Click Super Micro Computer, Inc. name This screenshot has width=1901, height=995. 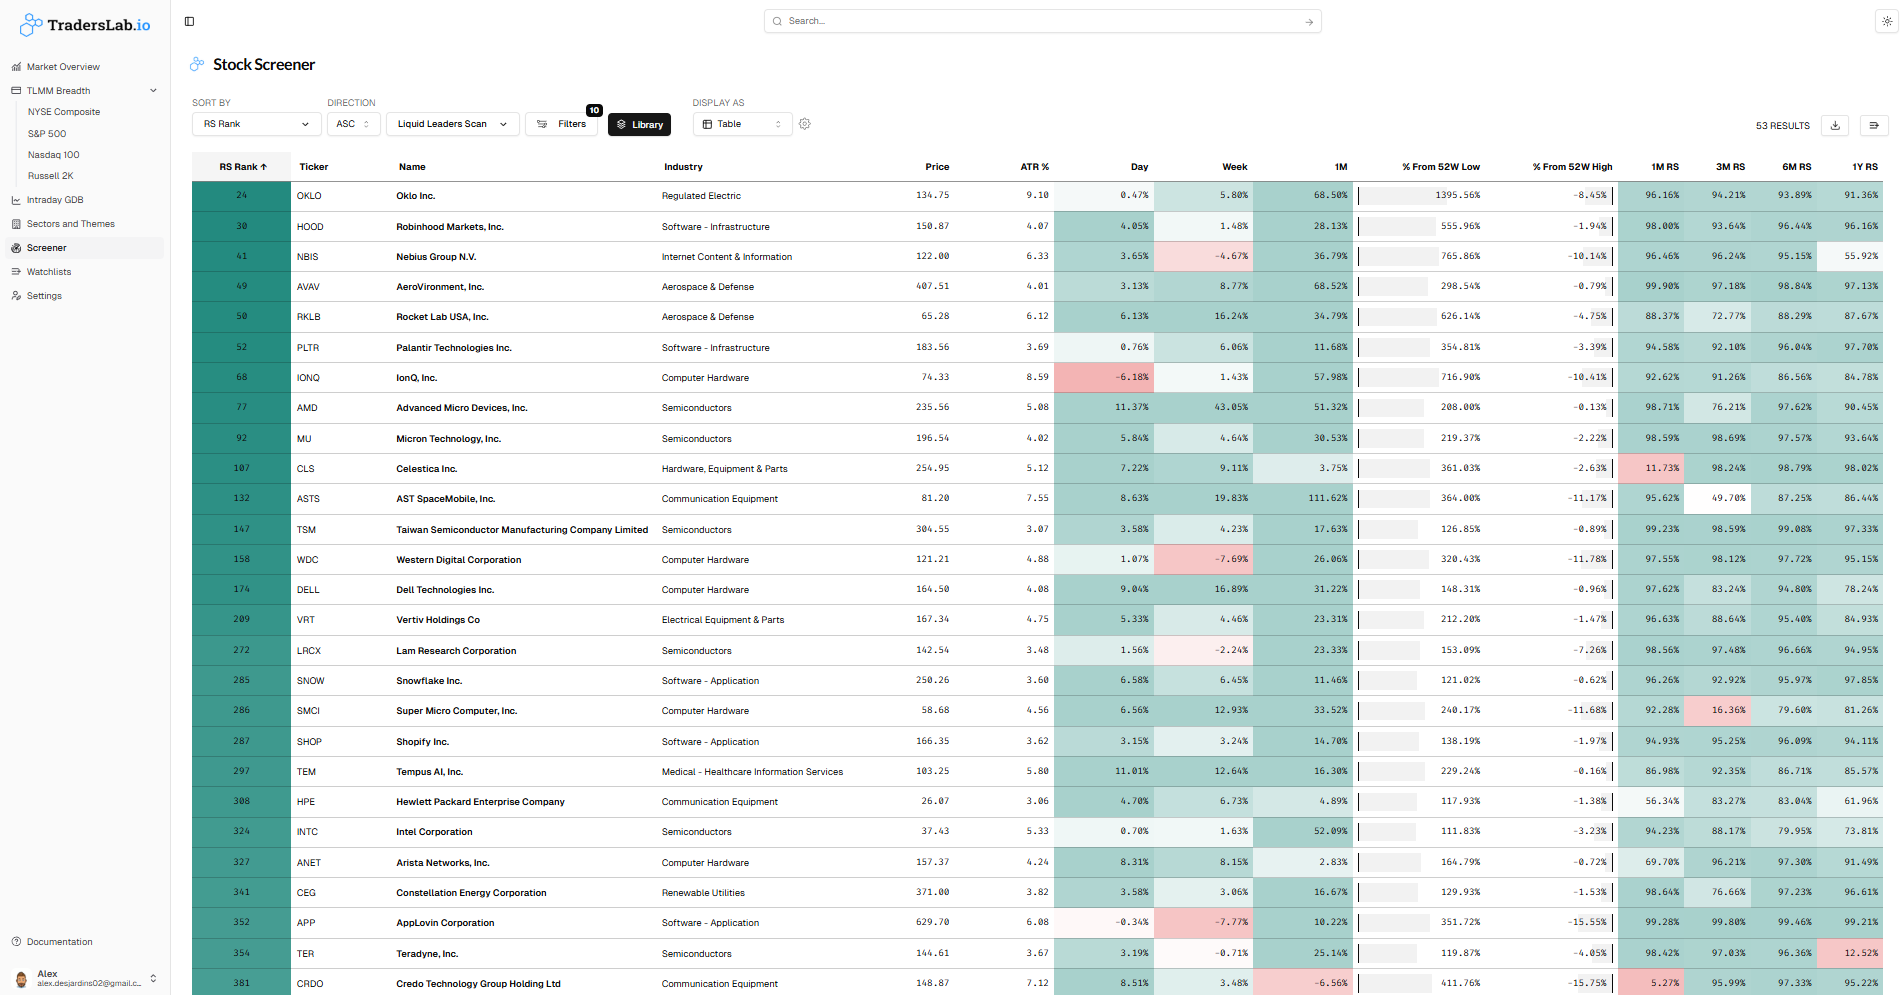pos(456,711)
